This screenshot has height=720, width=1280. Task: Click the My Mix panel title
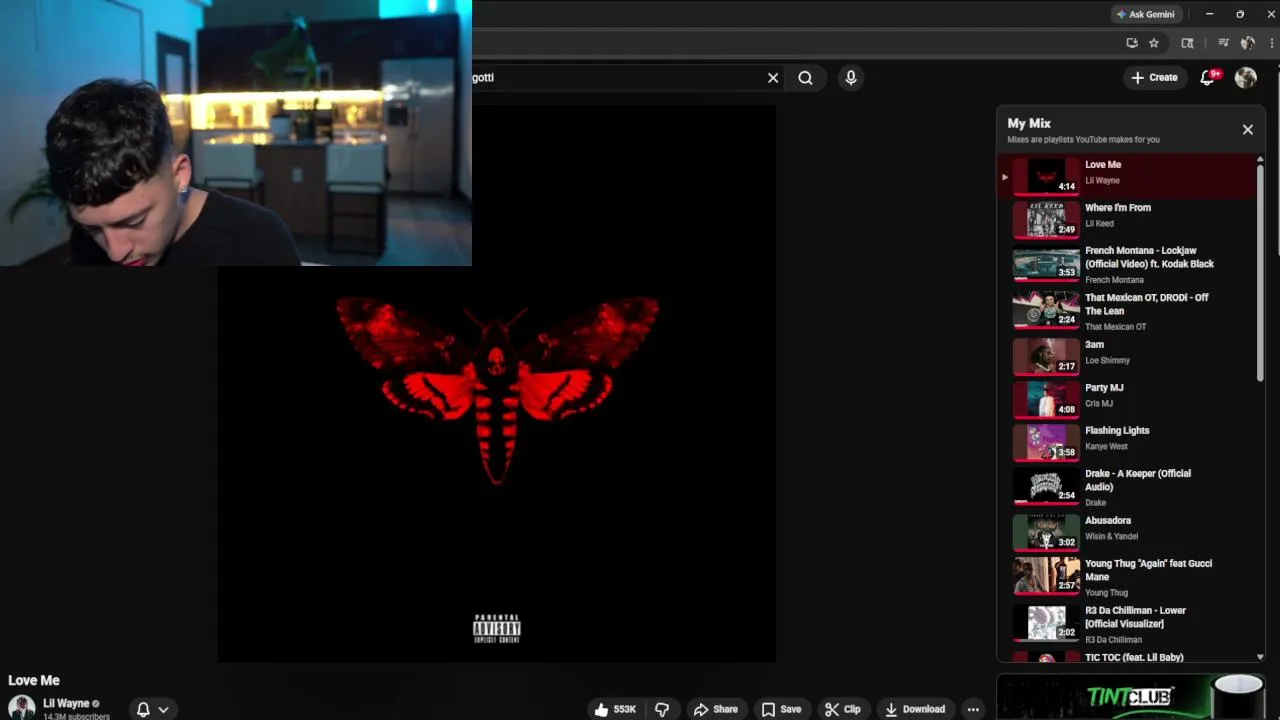coord(1029,123)
